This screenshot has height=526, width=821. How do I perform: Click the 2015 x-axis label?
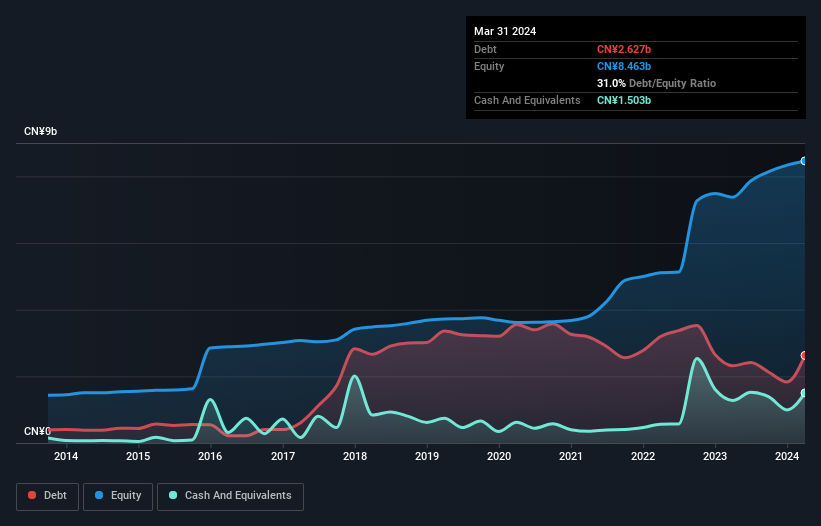138,456
